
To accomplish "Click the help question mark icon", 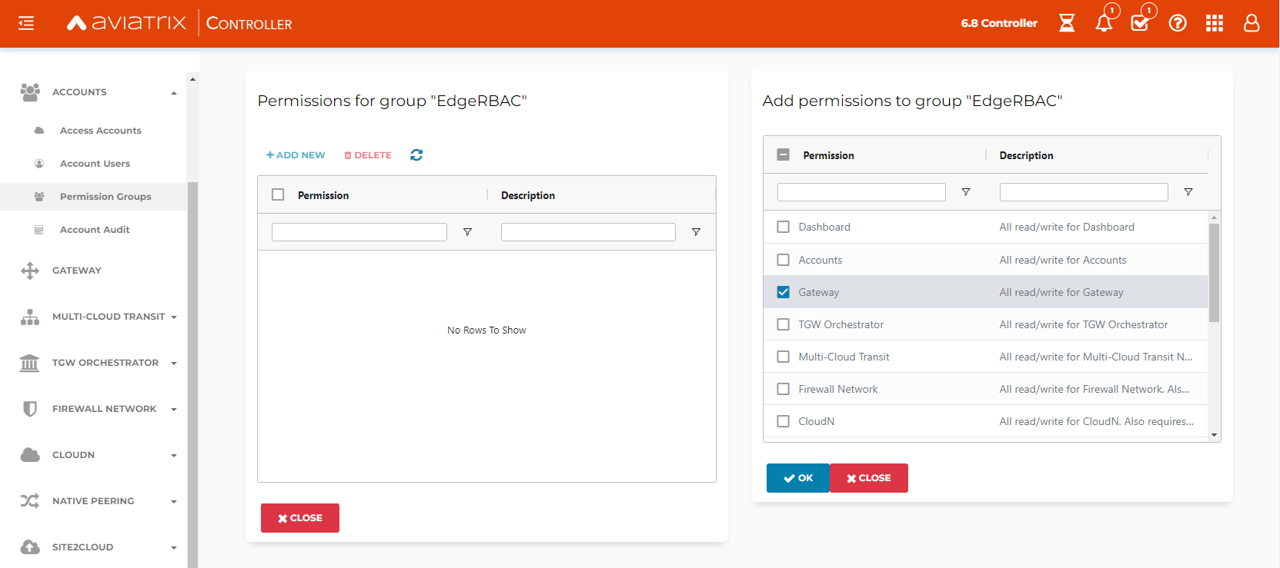I will tap(1178, 23).
